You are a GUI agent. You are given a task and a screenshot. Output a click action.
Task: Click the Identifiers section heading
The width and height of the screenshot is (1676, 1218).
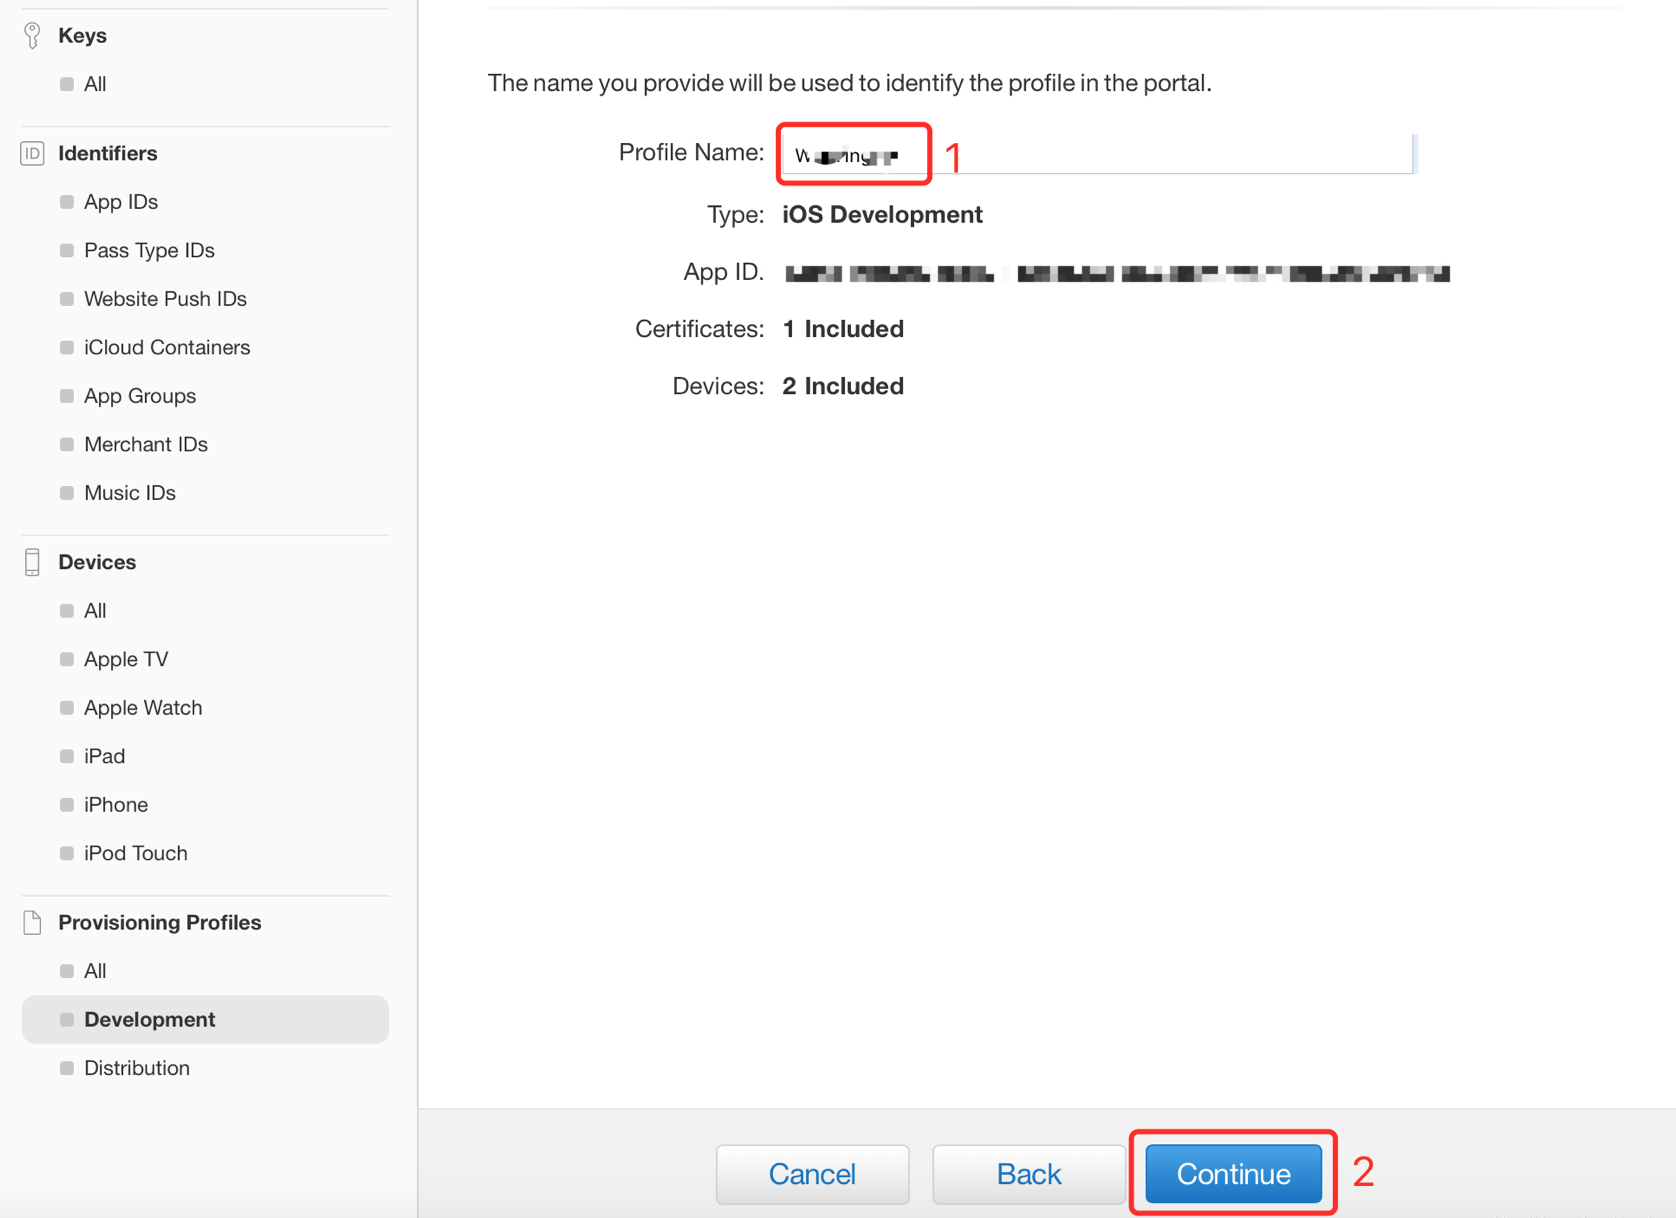coord(108,153)
